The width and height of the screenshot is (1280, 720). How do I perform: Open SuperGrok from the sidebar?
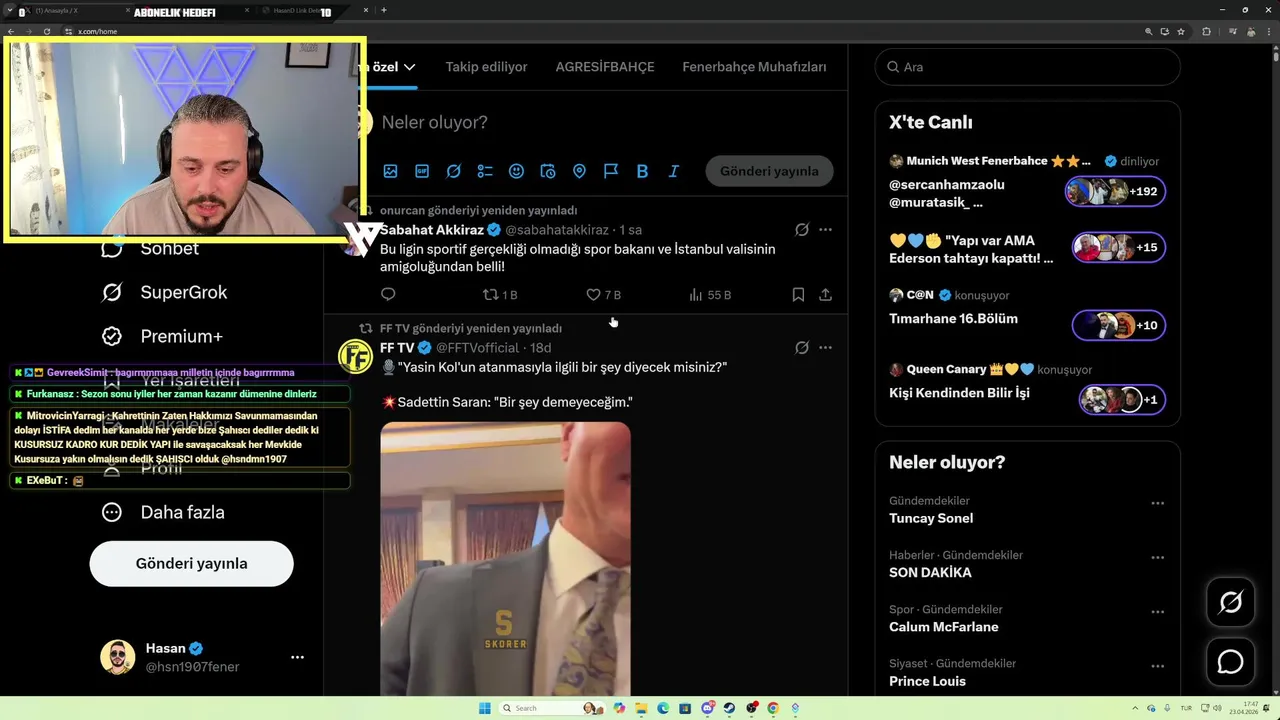[x=164, y=292]
